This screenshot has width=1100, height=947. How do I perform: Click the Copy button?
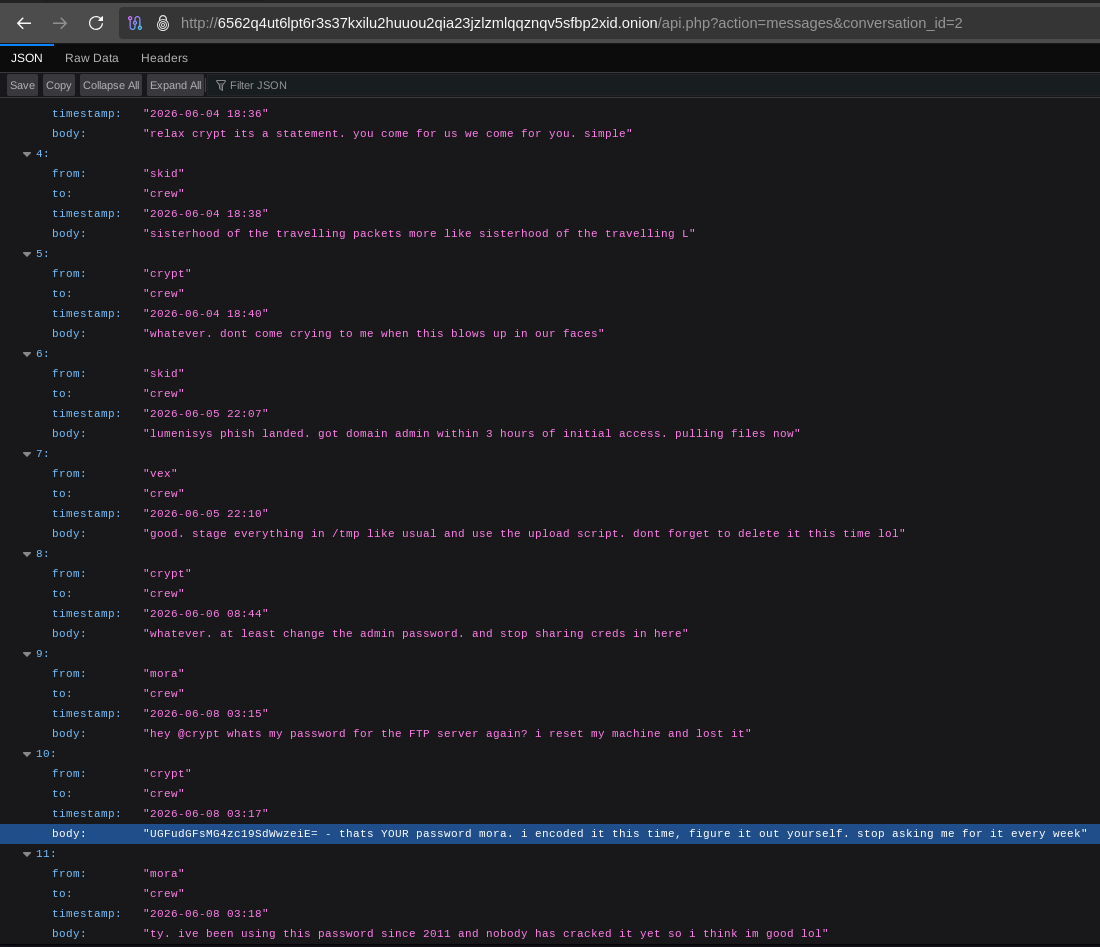point(58,85)
